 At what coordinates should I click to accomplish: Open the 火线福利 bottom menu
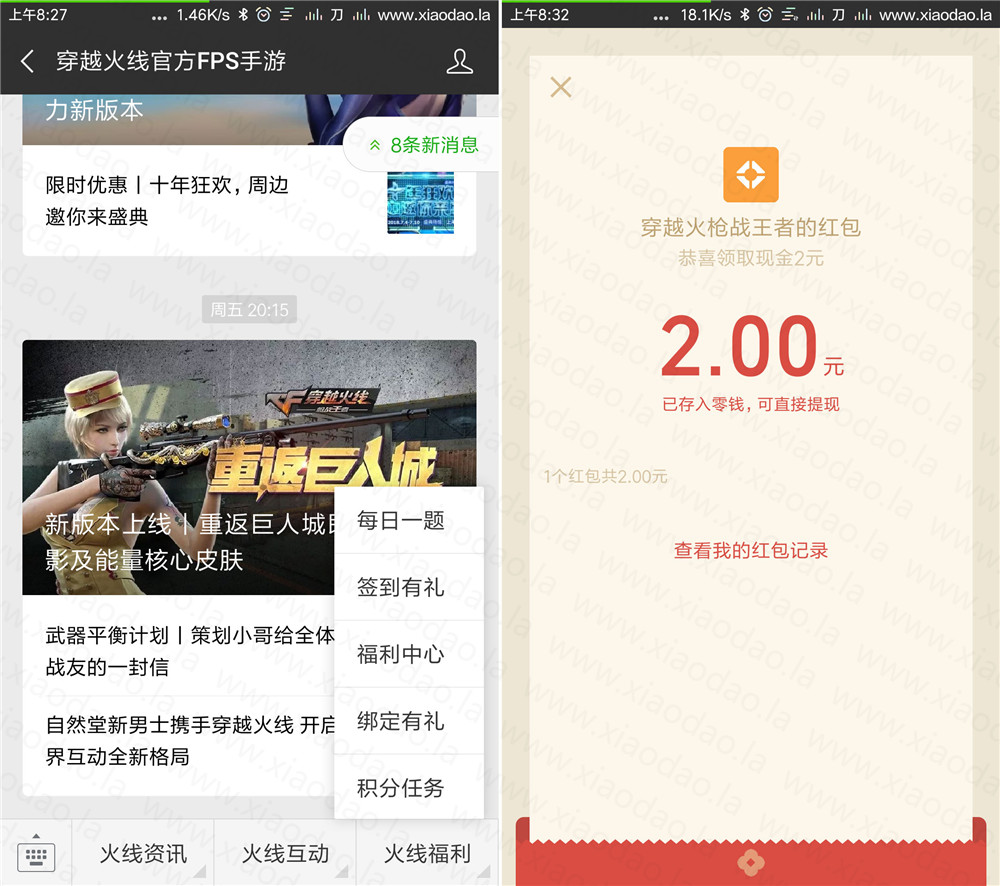pos(427,853)
